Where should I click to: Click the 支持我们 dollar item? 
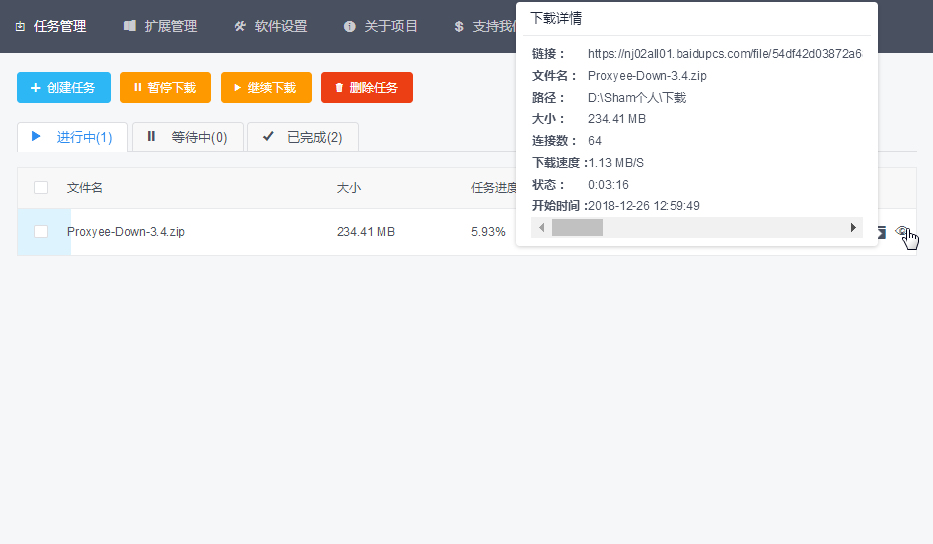[x=486, y=26]
